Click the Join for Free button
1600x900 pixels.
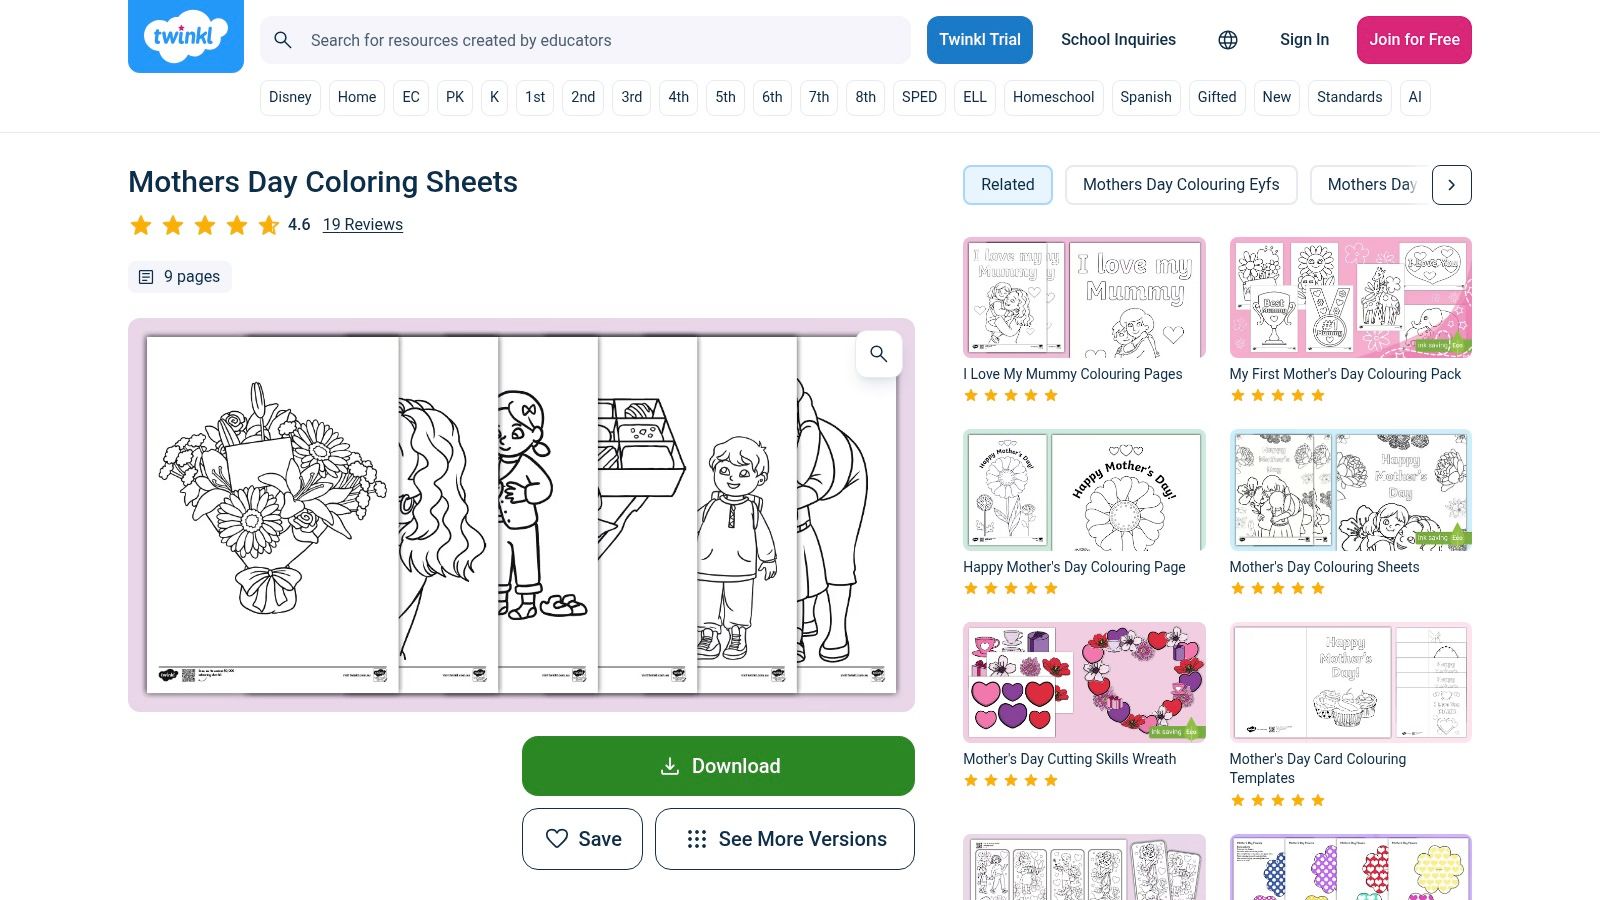pos(1414,40)
